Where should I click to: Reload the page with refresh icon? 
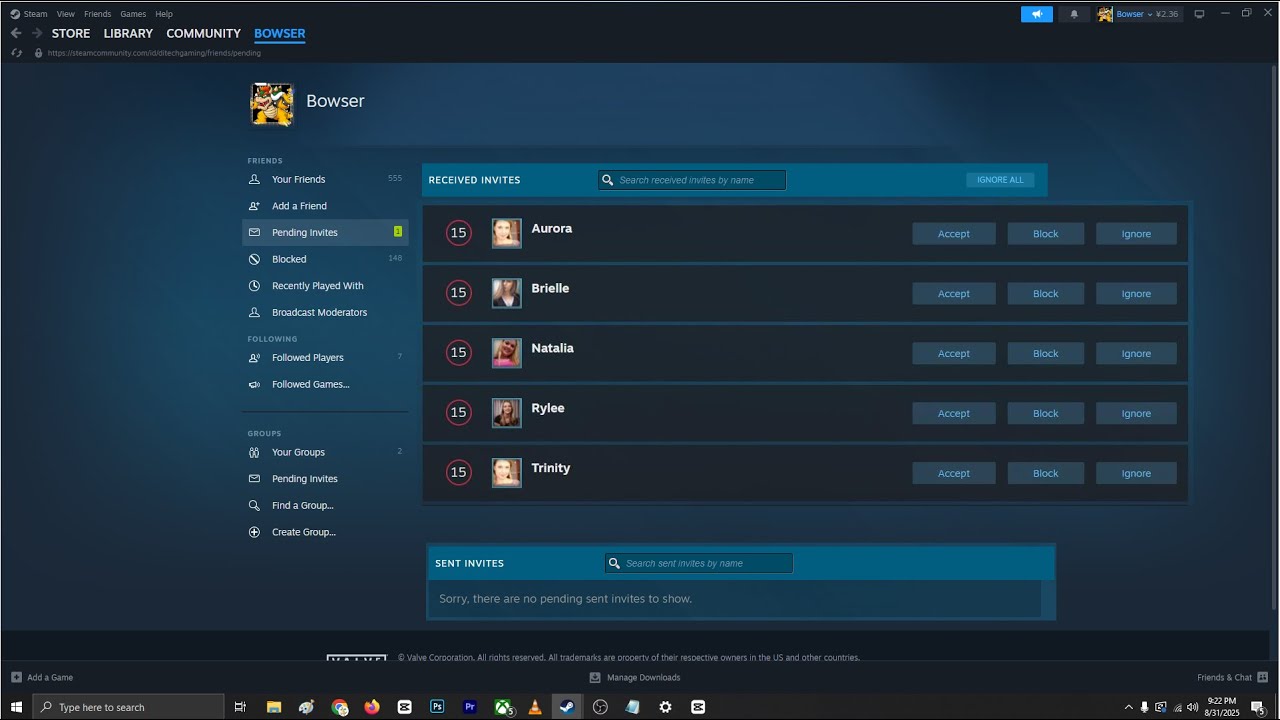click(x=16, y=53)
